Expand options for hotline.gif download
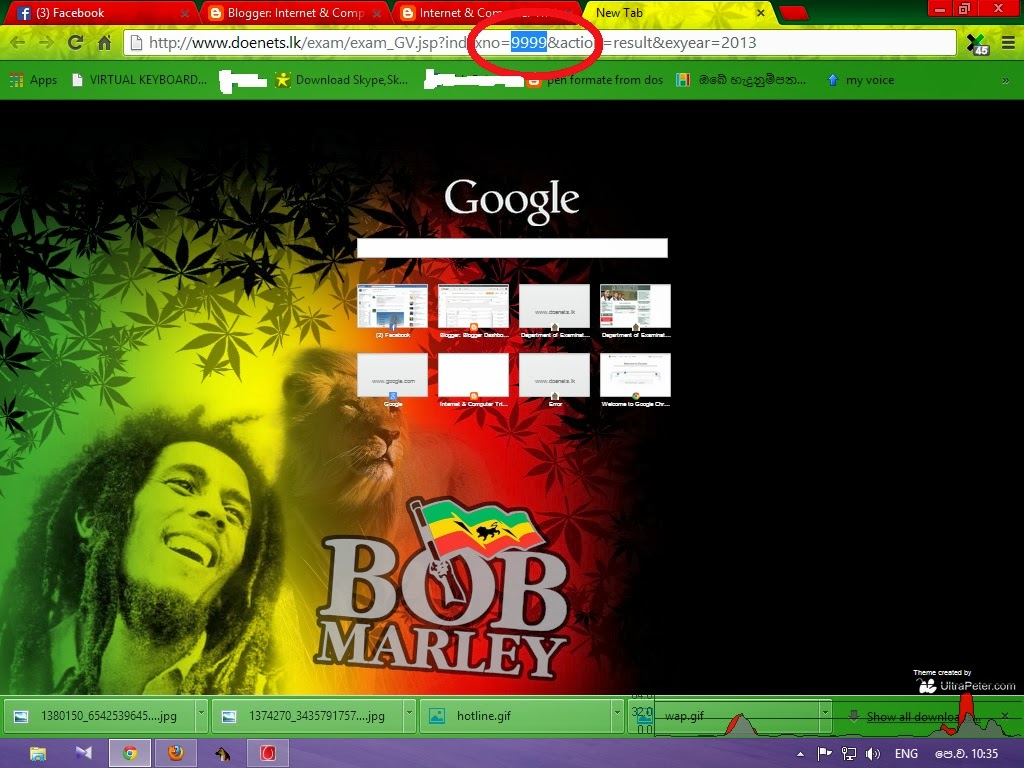This screenshot has height=768, width=1024. tap(616, 716)
